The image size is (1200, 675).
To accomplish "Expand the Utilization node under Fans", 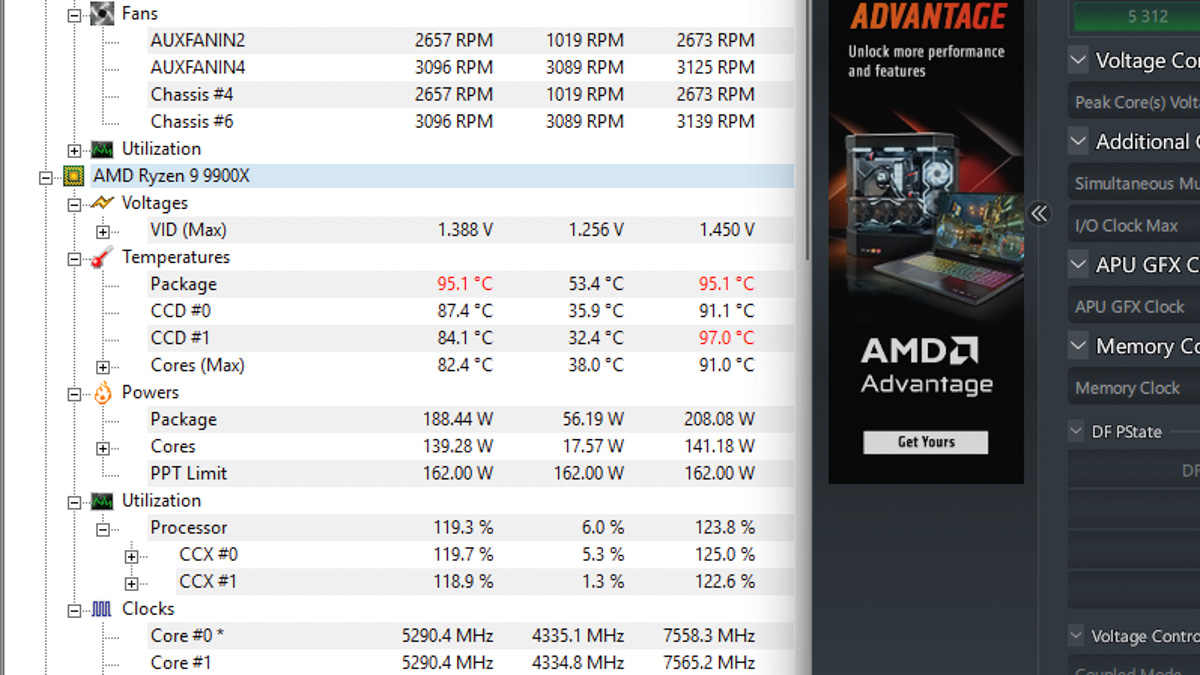I will 74,150.
